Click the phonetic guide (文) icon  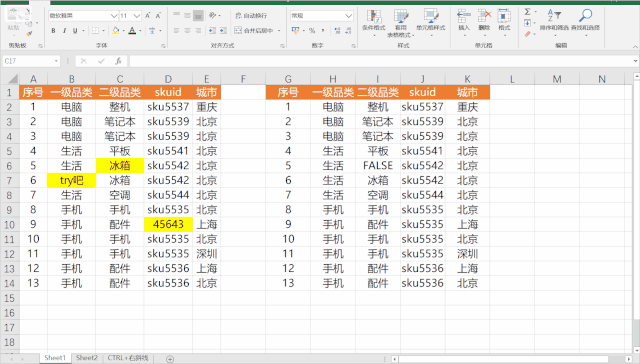(x=152, y=31)
